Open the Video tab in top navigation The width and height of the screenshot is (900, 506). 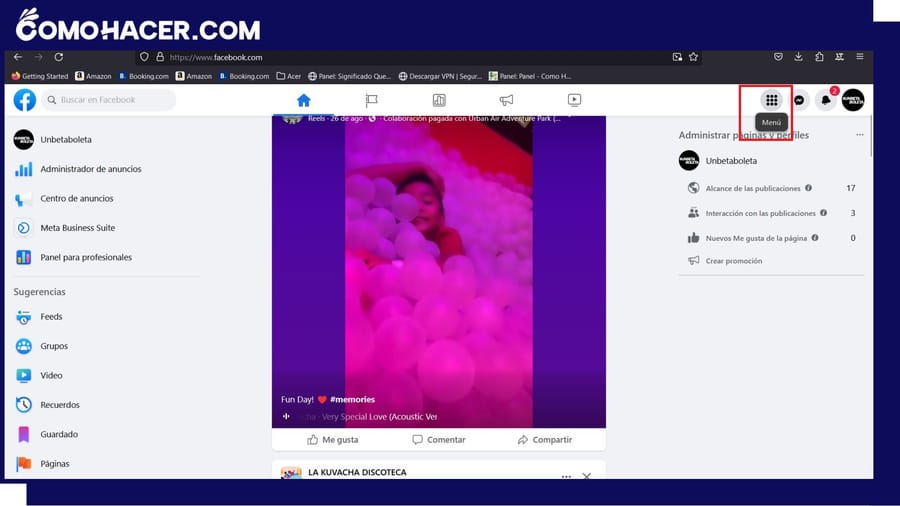pyautogui.click(x=574, y=100)
